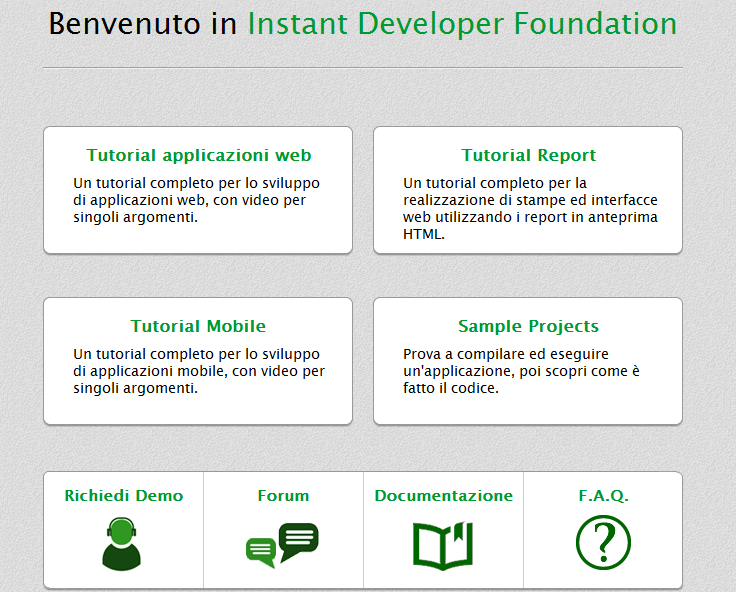Image resolution: width=736 pixels, height=592 pixels.
Task: Open the Tutorial applicazioni web heading
Action: pyautogui.click(x=199, y=155)
